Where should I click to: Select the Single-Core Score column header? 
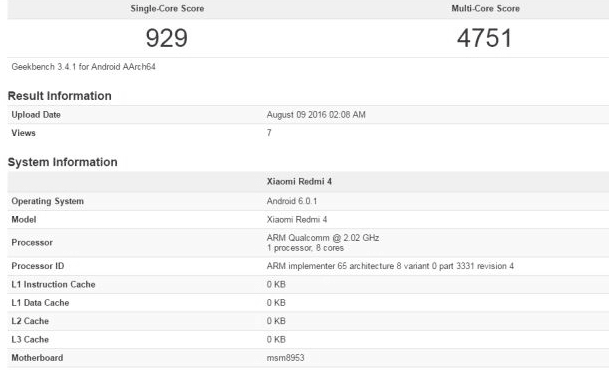point(167,9)
